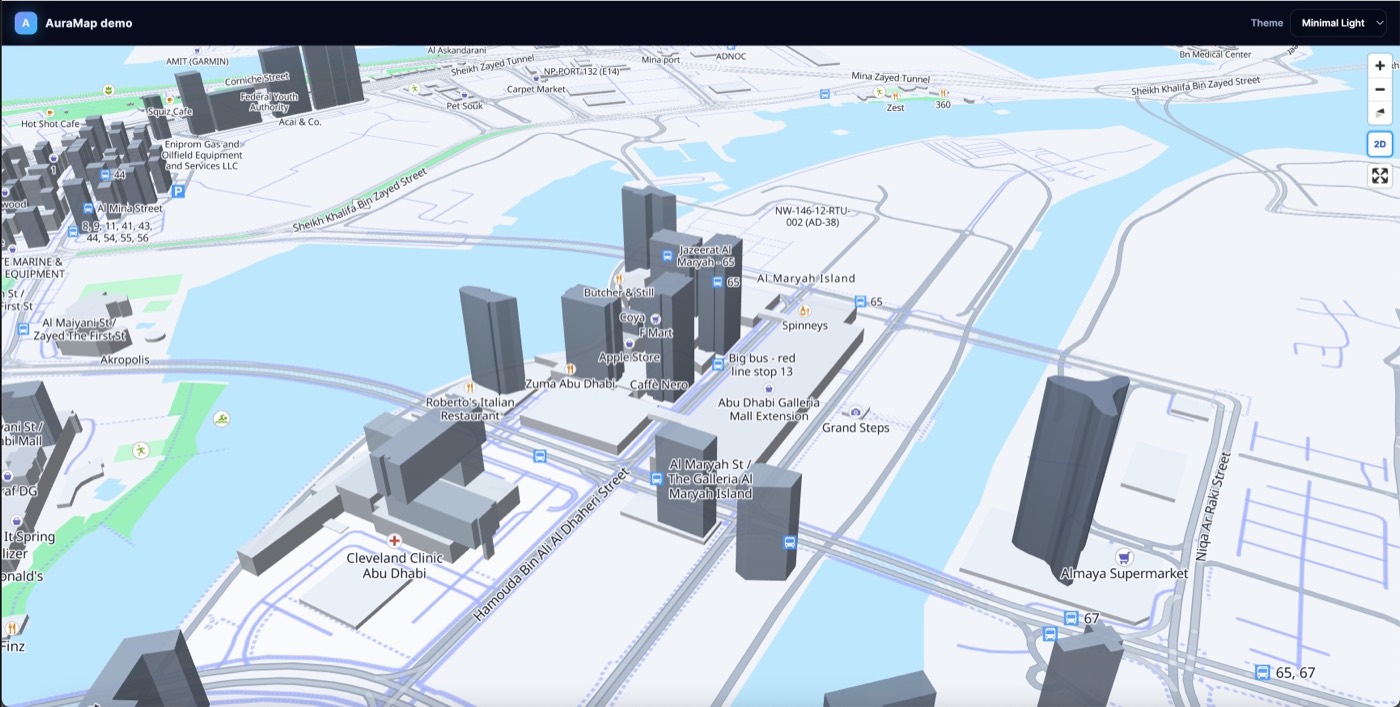The image size is (1400, 707).
Task: Click the ADNOC label
Action: coord(731,56)
